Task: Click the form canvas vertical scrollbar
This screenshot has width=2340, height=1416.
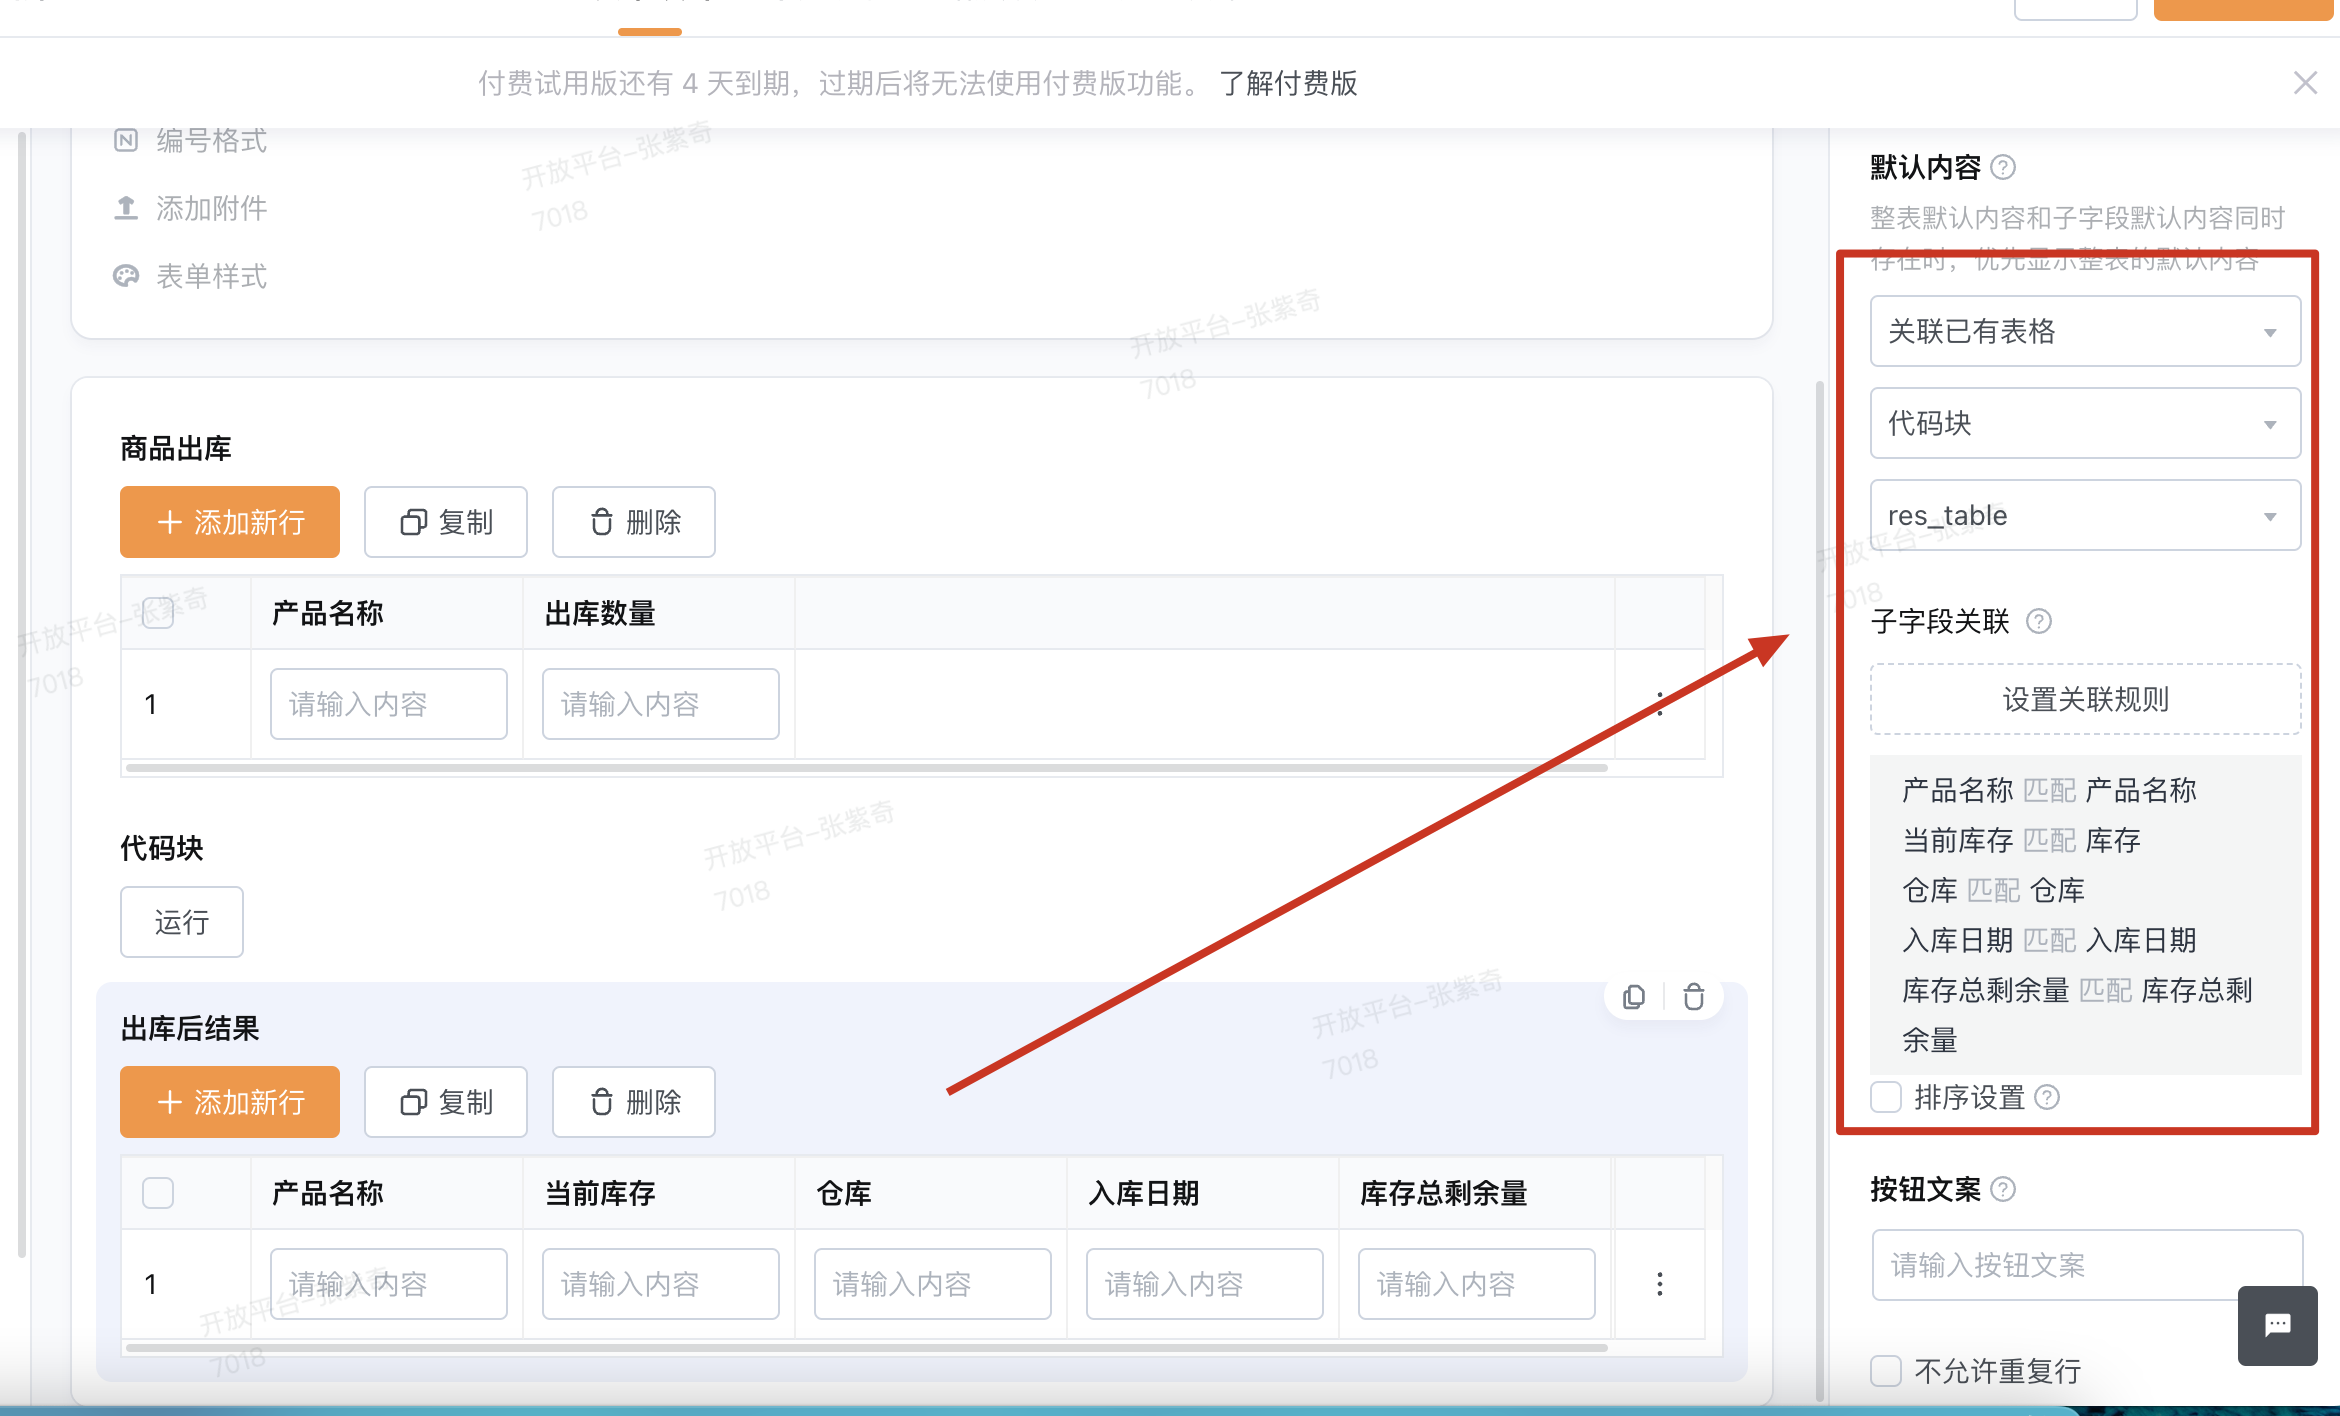Action: 1820,890
